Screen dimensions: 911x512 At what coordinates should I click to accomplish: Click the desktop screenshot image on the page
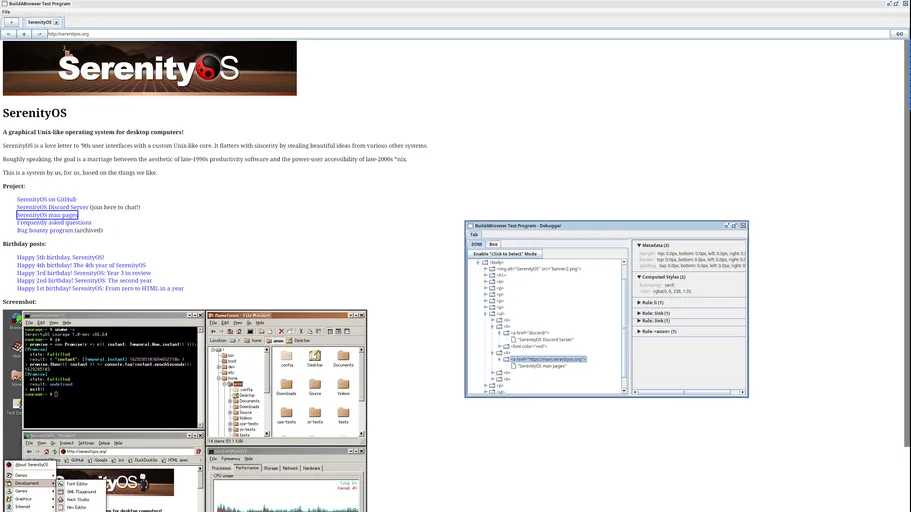185,411
